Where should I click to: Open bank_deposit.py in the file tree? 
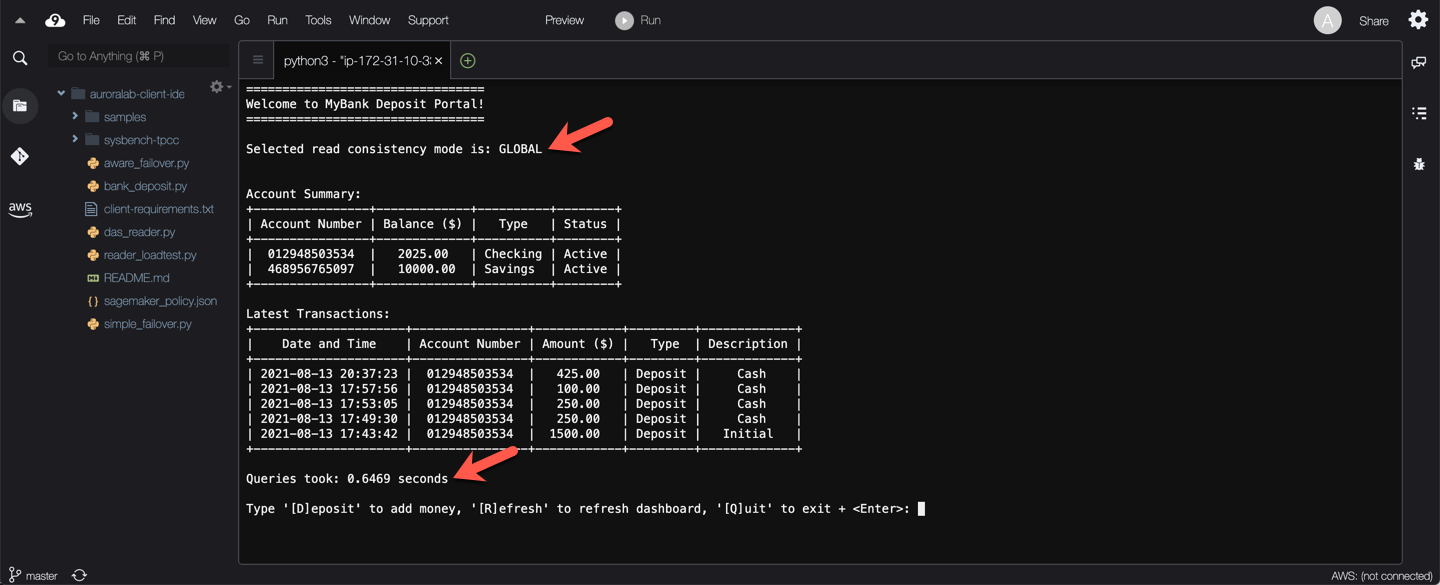(145, 186)
